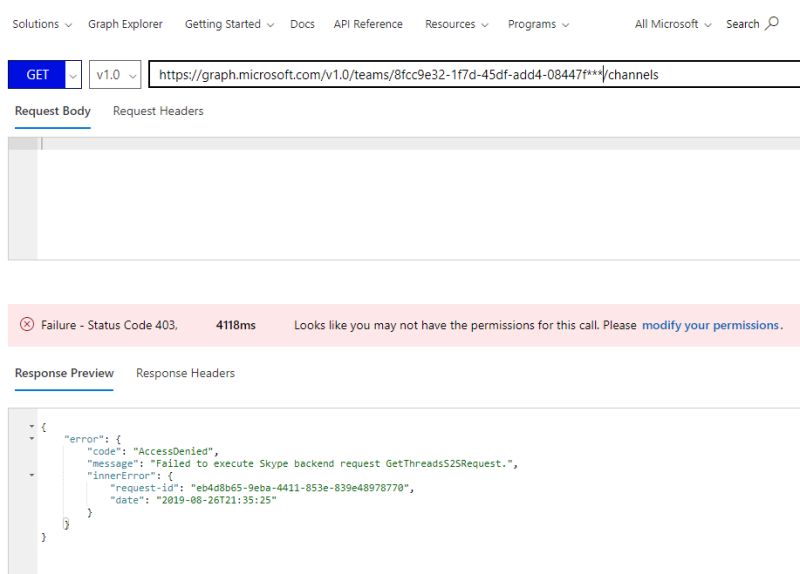Image resolution: width=800 pixels, height=574 pixels.
Task: Click the "AccessDenied" code value
Action: [173, 451]
